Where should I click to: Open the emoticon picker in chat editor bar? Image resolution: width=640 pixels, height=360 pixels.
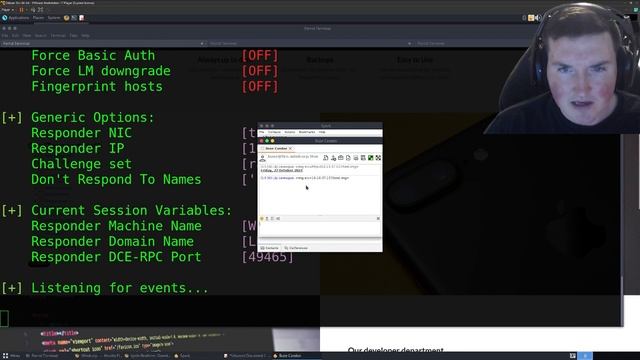[x=262, y=219]
